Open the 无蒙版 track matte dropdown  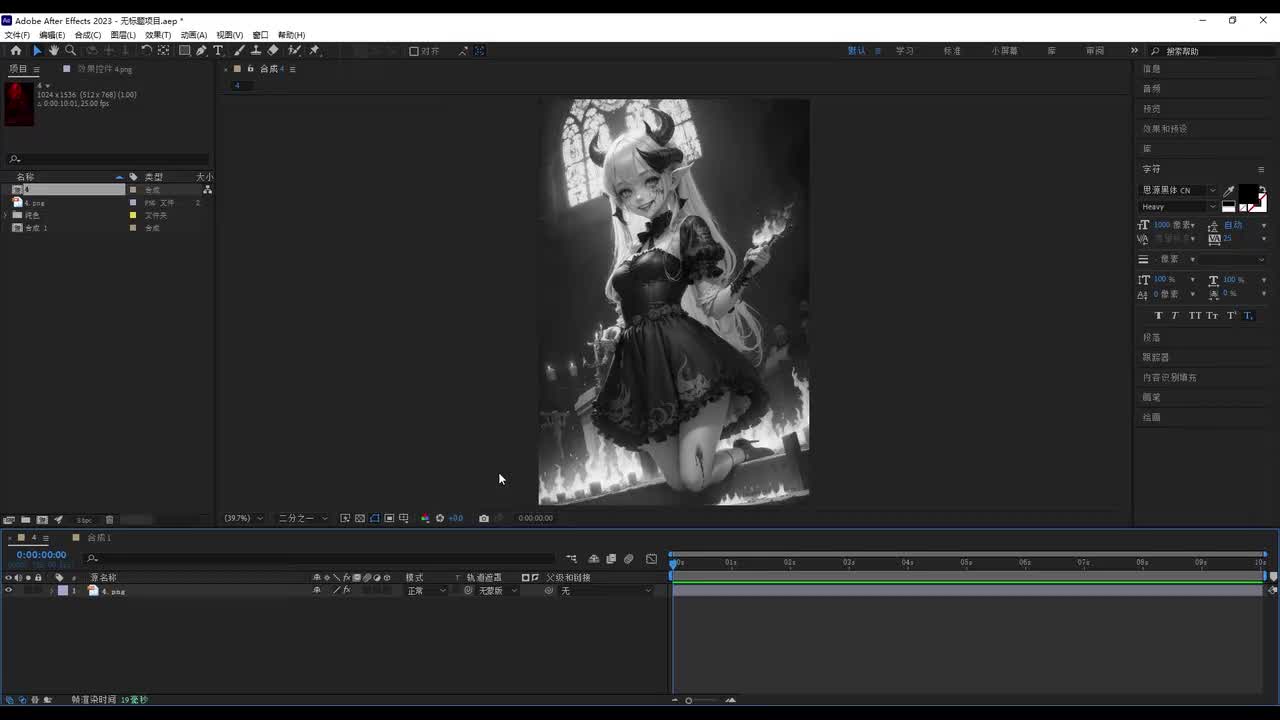point(498,591)
